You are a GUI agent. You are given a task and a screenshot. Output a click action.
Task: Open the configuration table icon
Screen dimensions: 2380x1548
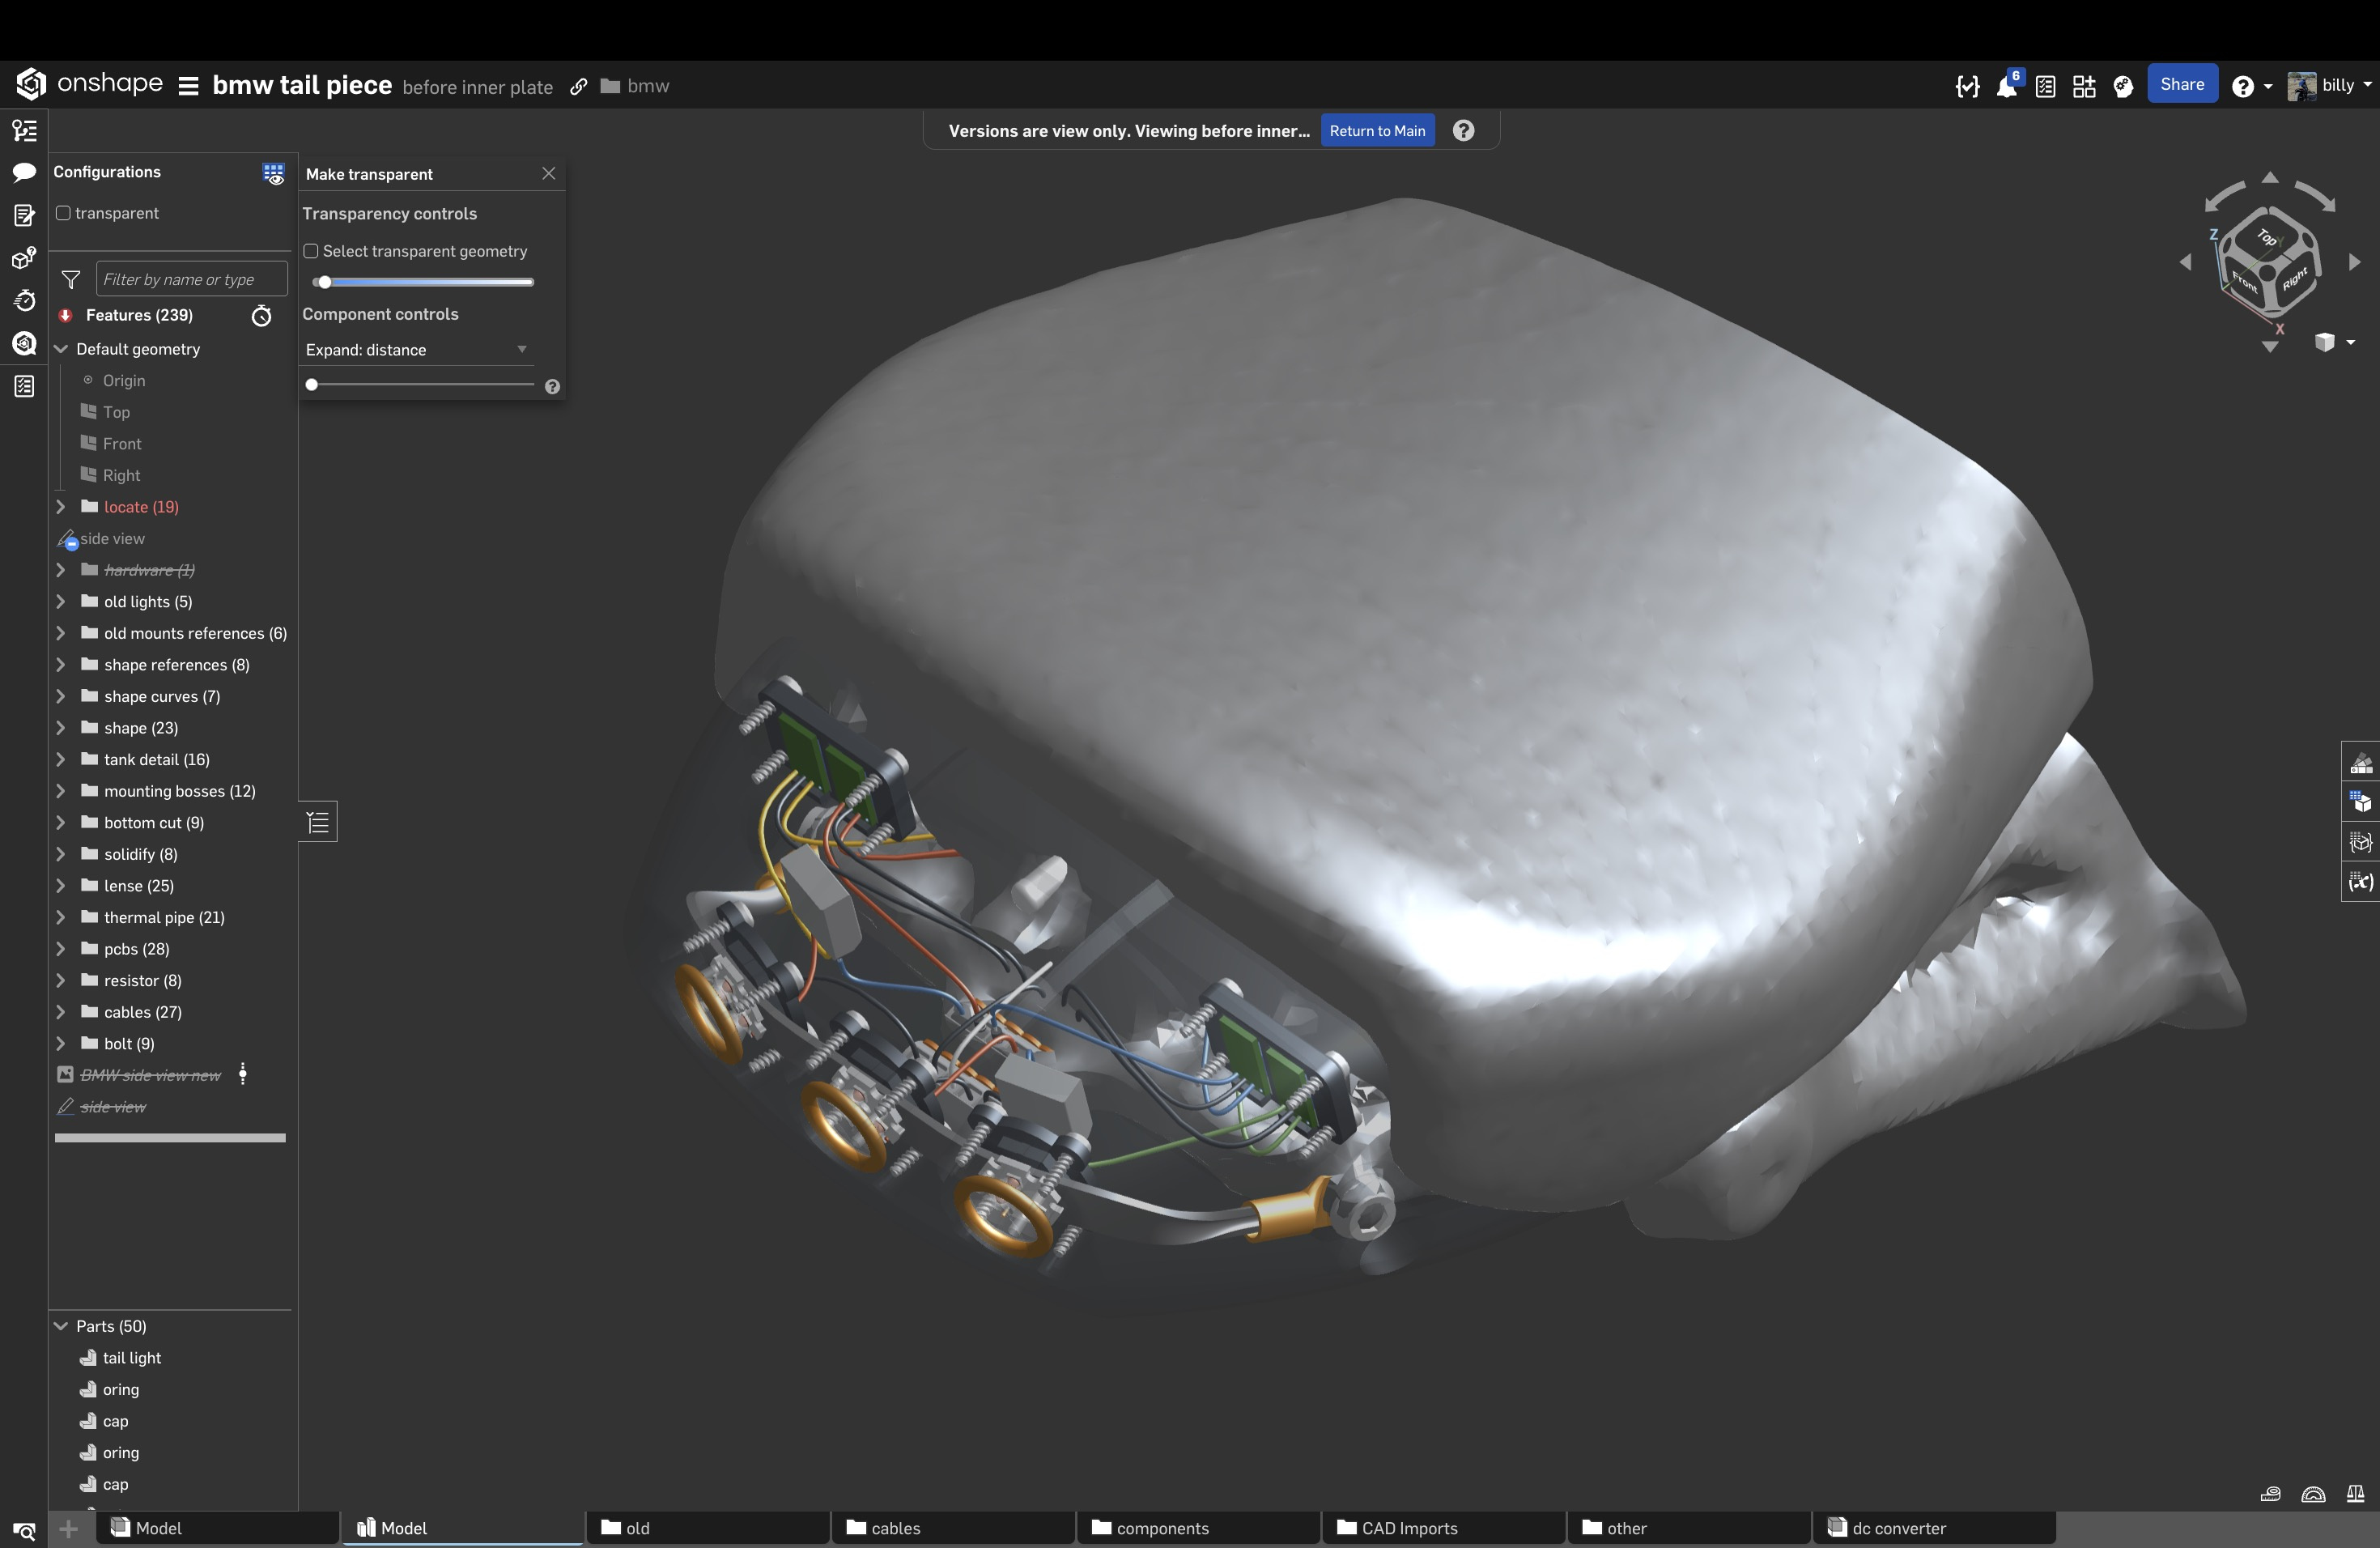(273, 173)
